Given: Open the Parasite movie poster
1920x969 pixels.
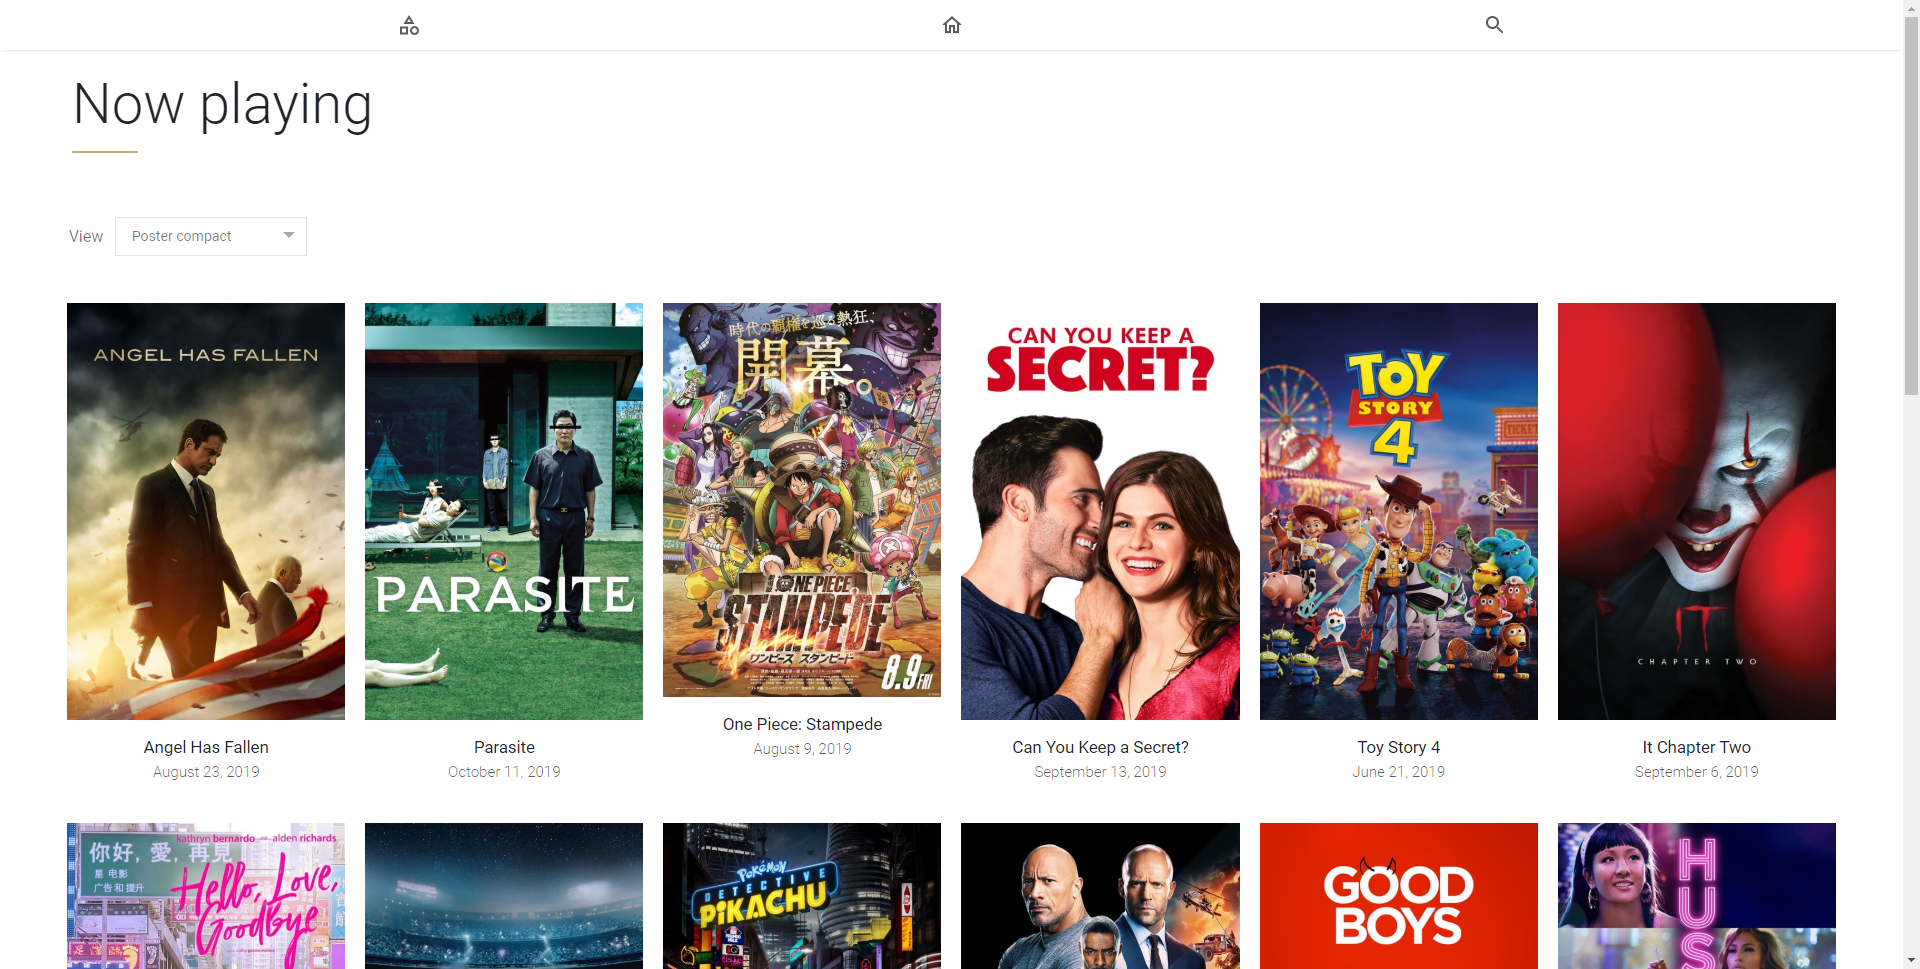Looking at the screenshot, I should pos(504,511).
